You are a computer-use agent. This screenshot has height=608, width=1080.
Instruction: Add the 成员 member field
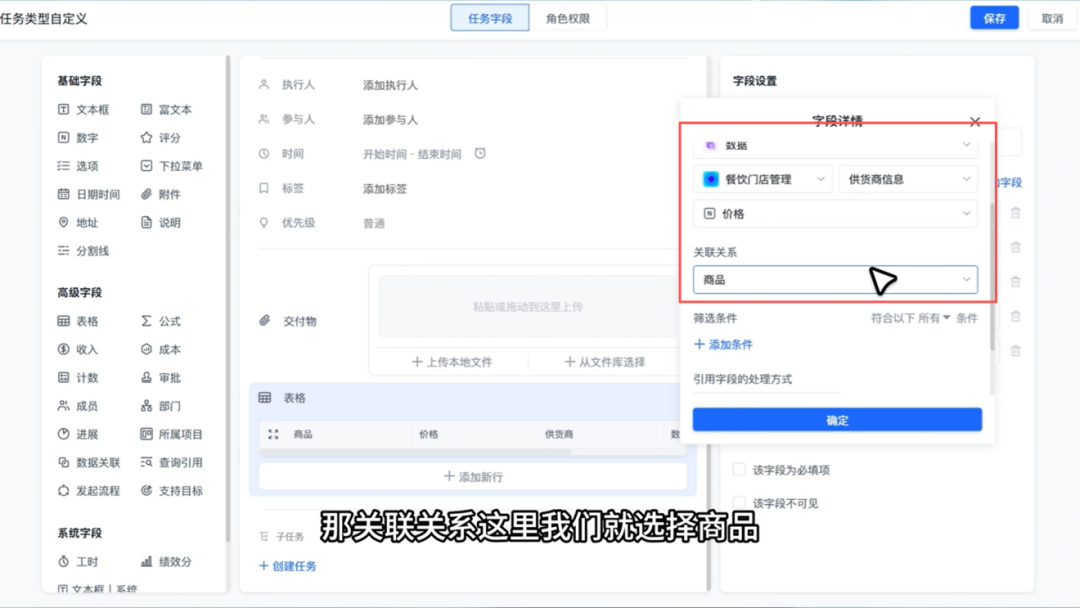[x=78, y=406]
